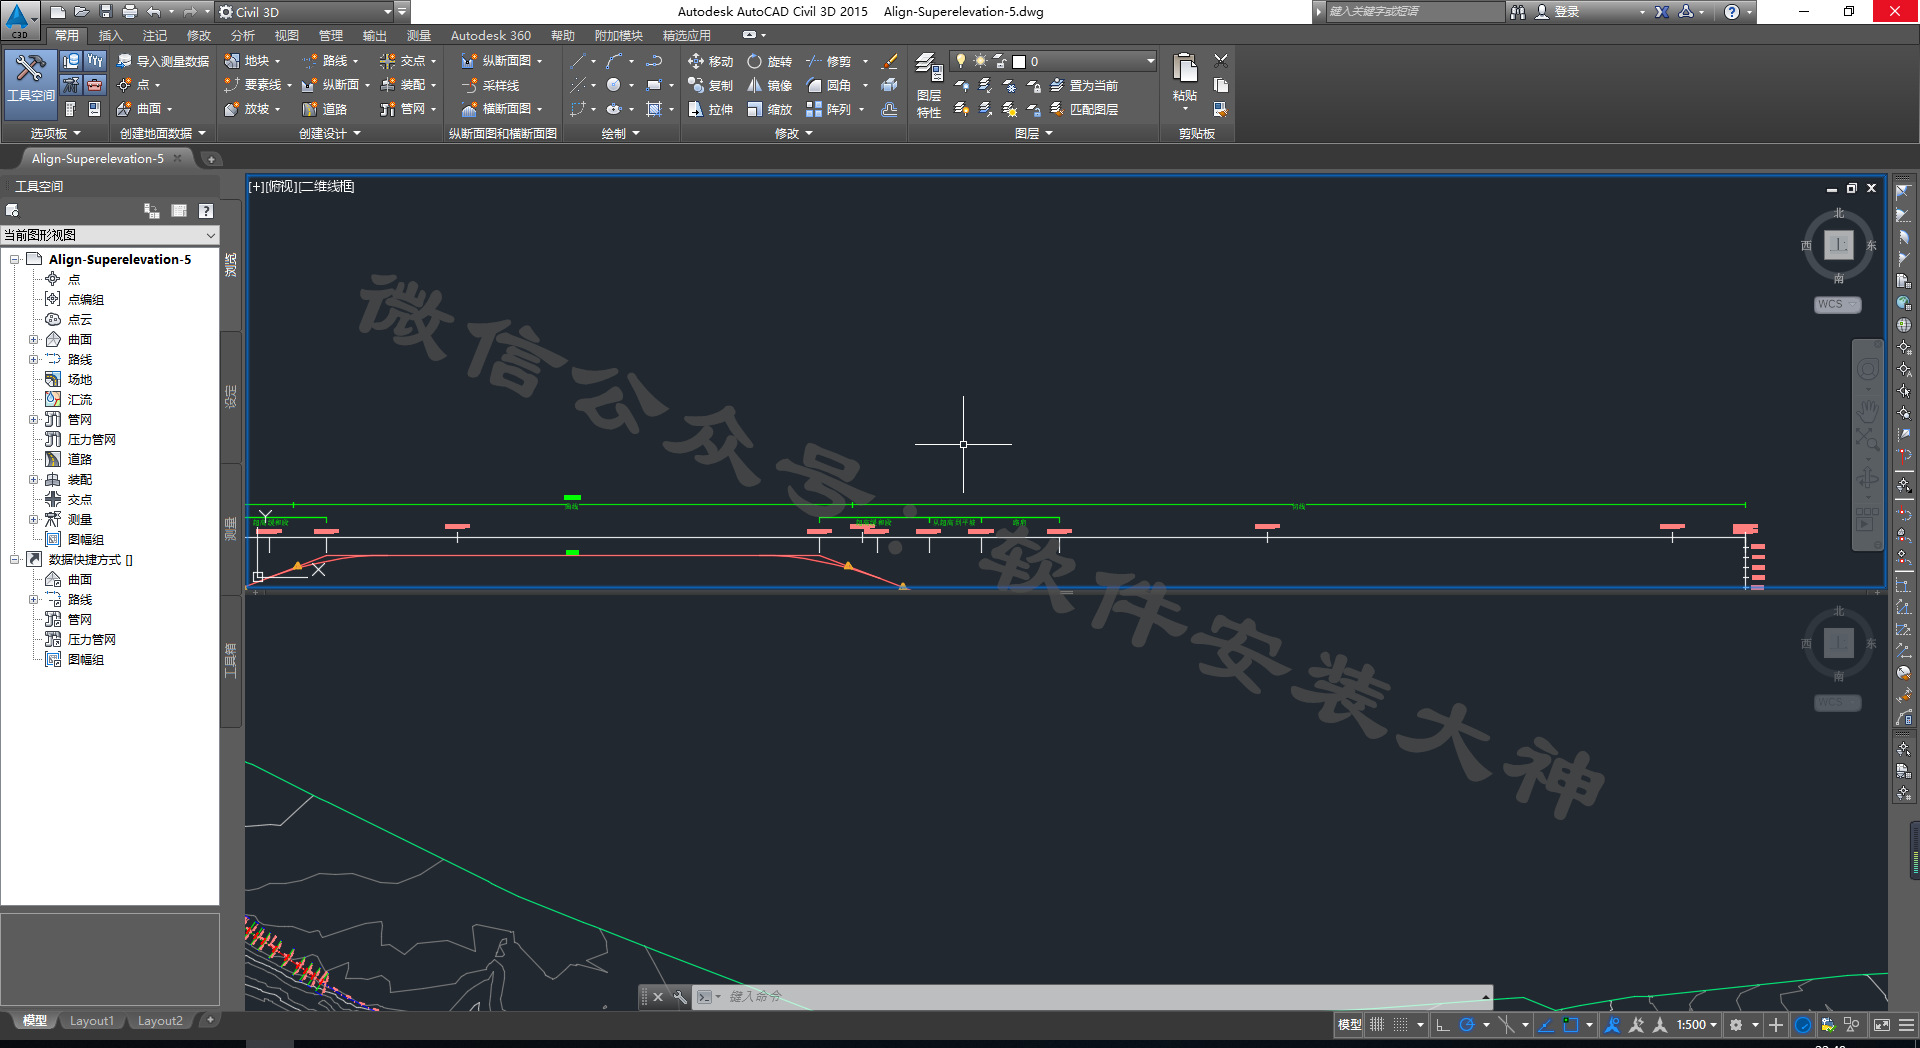Screen dimensions: 1920x1048
Task: Click the 模型 button in status bar
Action: [x=1350, y=1025]
